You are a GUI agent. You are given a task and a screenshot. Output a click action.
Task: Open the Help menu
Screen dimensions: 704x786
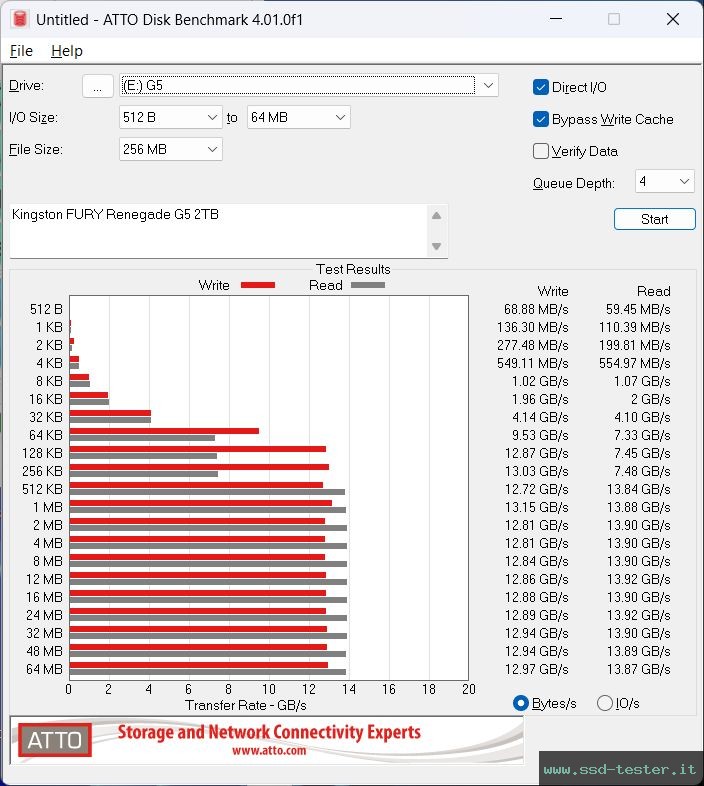[x=67, y=51]
